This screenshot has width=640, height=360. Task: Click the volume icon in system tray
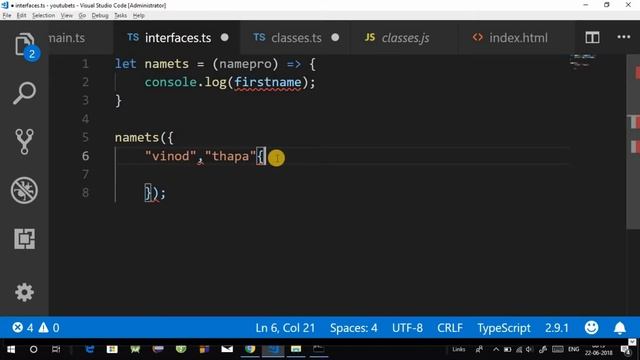coord(529,349)
